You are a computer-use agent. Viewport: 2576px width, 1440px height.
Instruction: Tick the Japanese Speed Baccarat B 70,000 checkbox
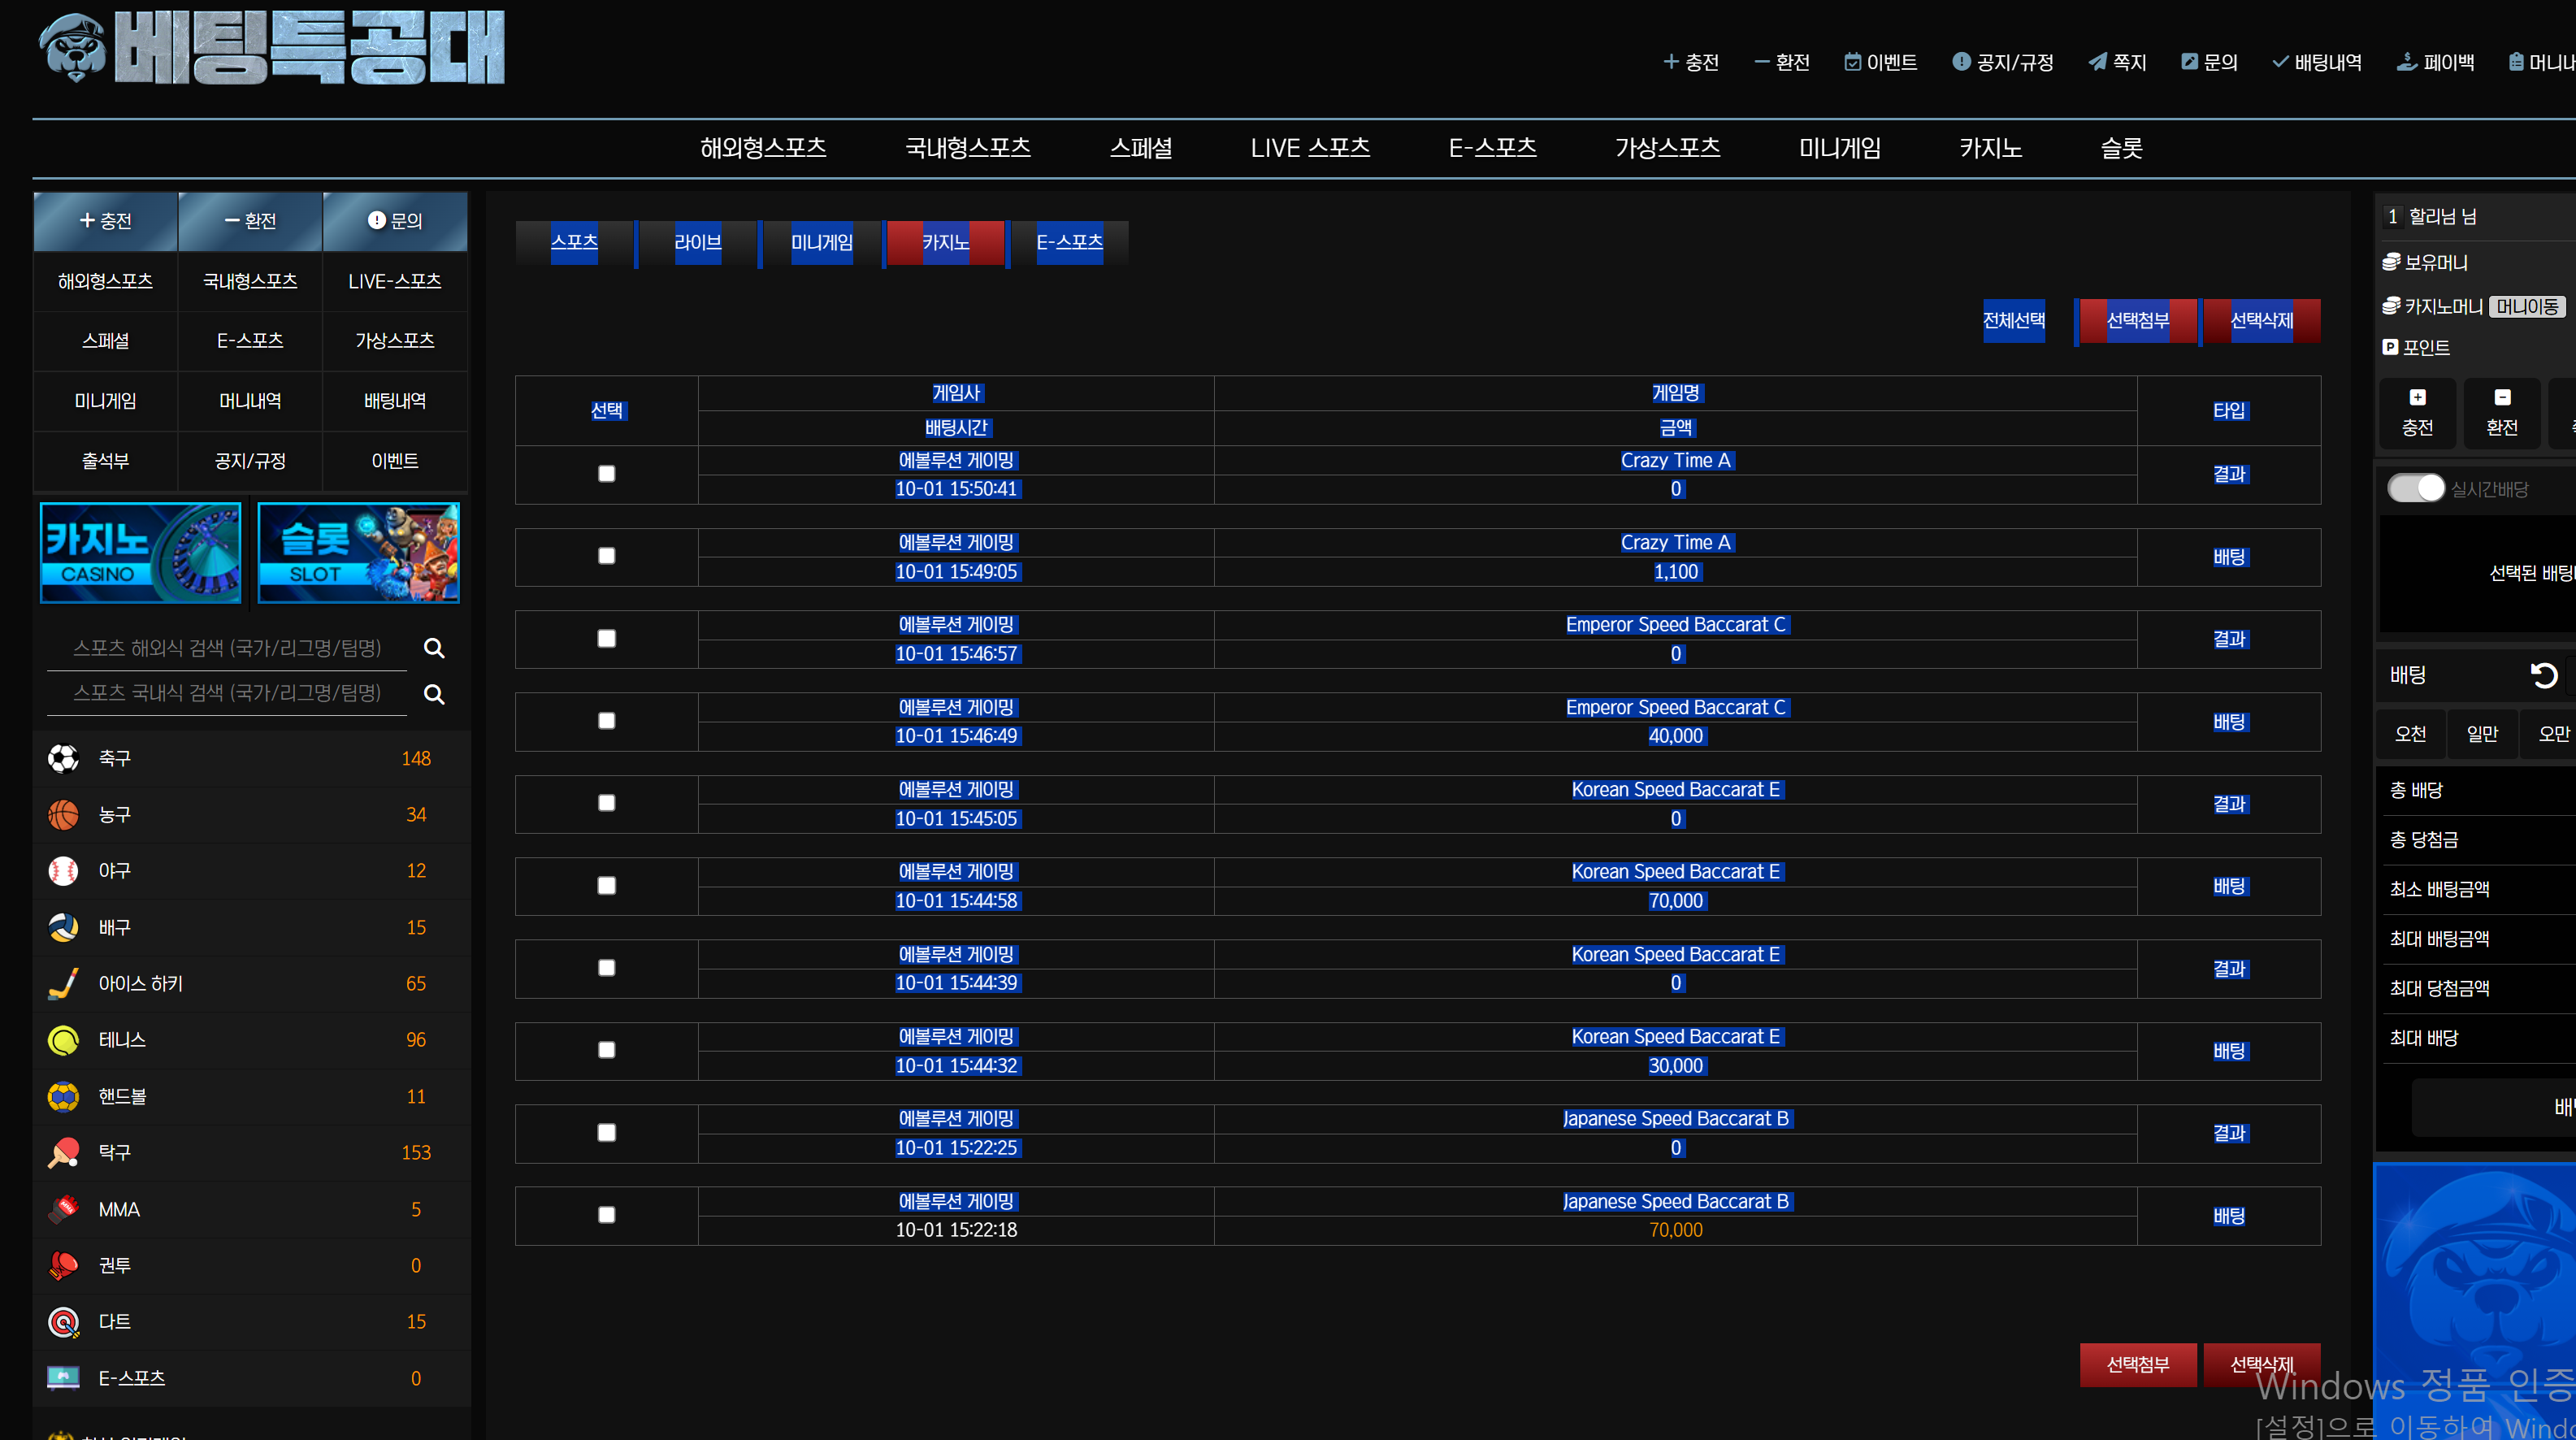[606, 1215]
